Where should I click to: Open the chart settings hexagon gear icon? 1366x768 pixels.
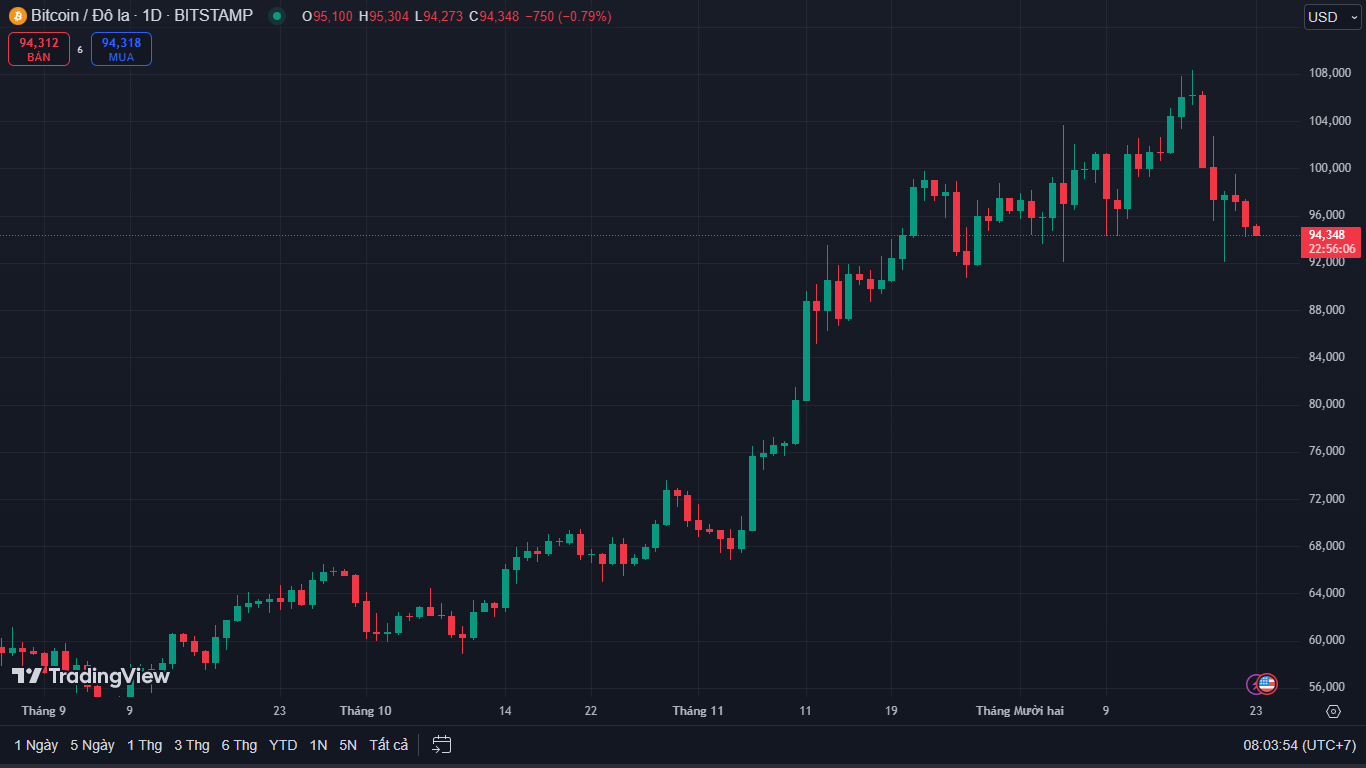[1333, 711]
